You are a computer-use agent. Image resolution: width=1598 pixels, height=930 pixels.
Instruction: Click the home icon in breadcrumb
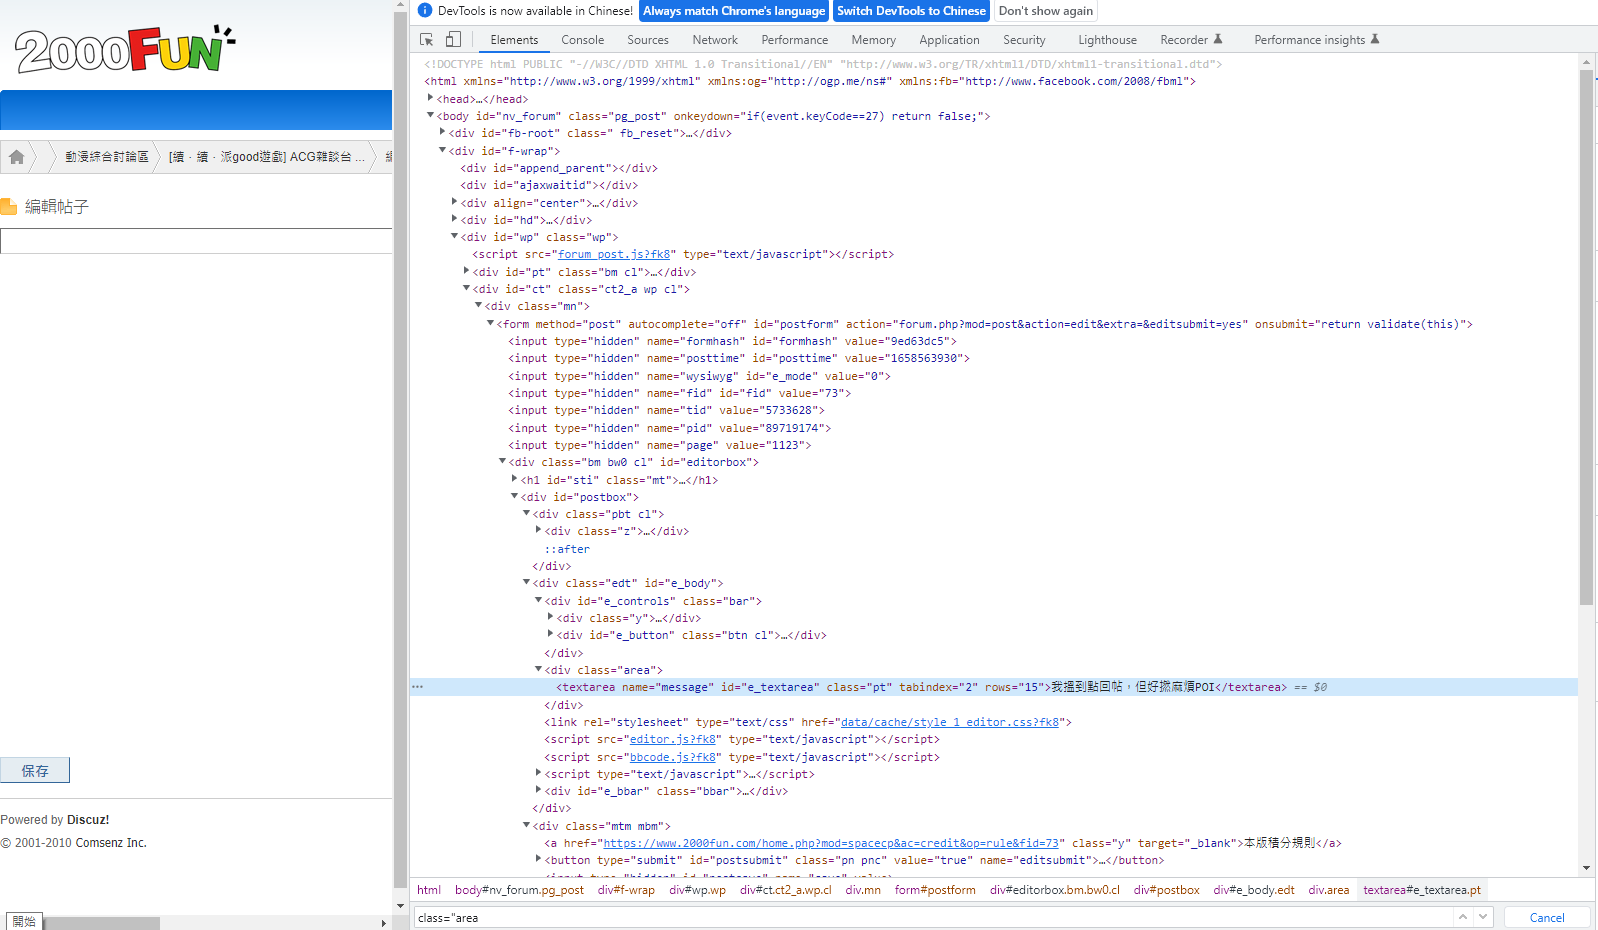17,157
